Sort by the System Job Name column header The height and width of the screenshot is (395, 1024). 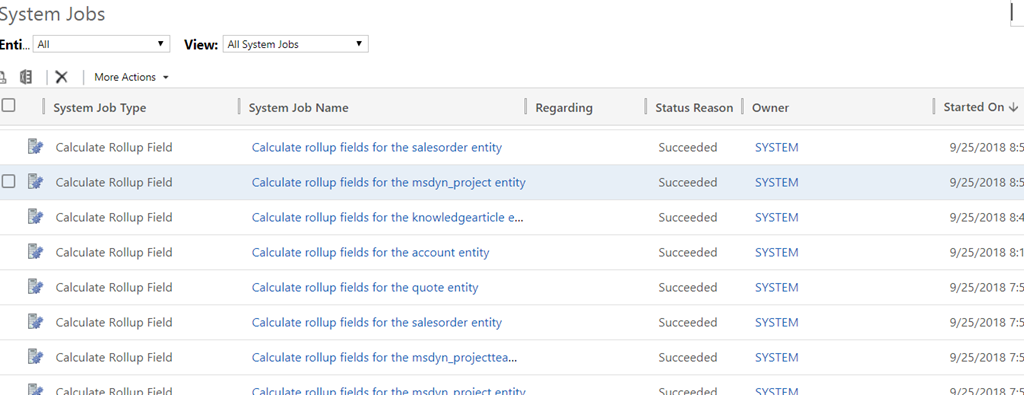click(298, 108)
